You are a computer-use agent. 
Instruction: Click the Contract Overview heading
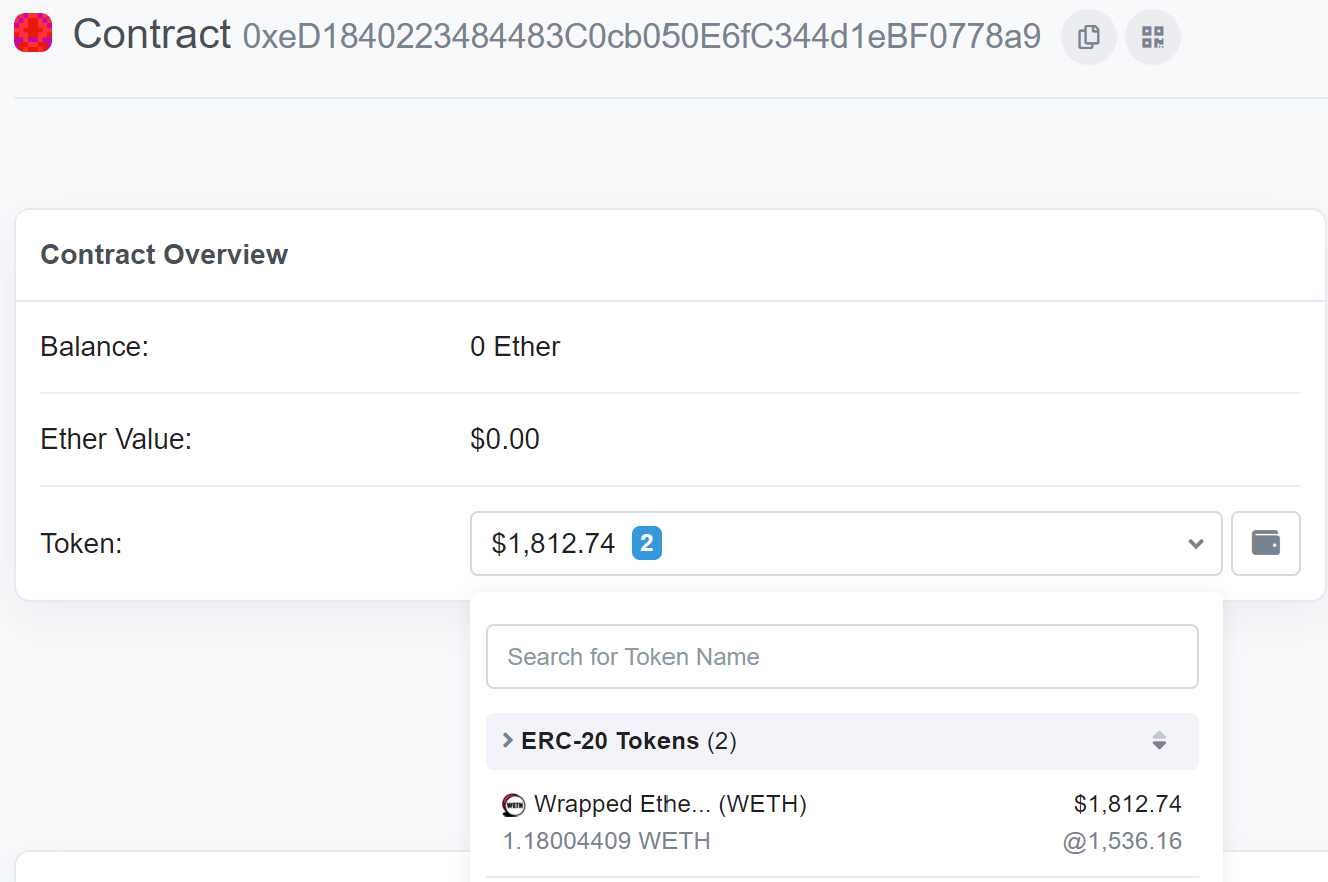point(164,255)
